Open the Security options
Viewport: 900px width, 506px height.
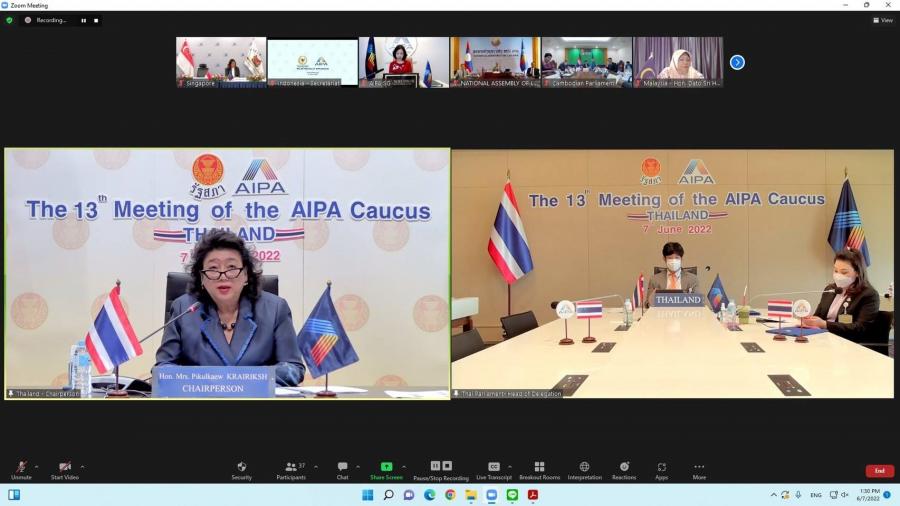point(241,468)
